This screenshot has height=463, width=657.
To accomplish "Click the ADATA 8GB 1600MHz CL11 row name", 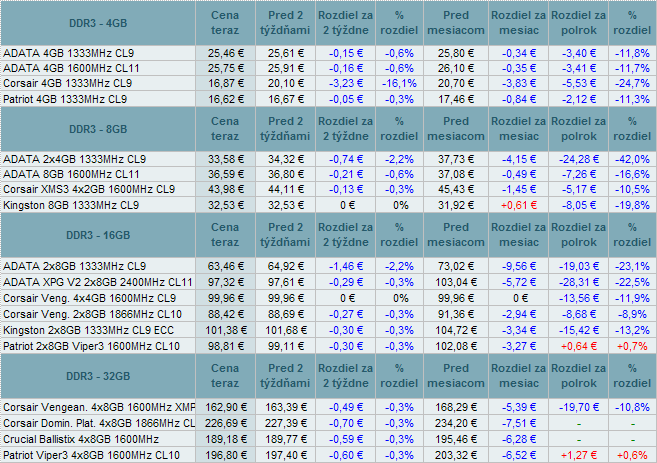I will pyautogui.click(x=71, y=174).
